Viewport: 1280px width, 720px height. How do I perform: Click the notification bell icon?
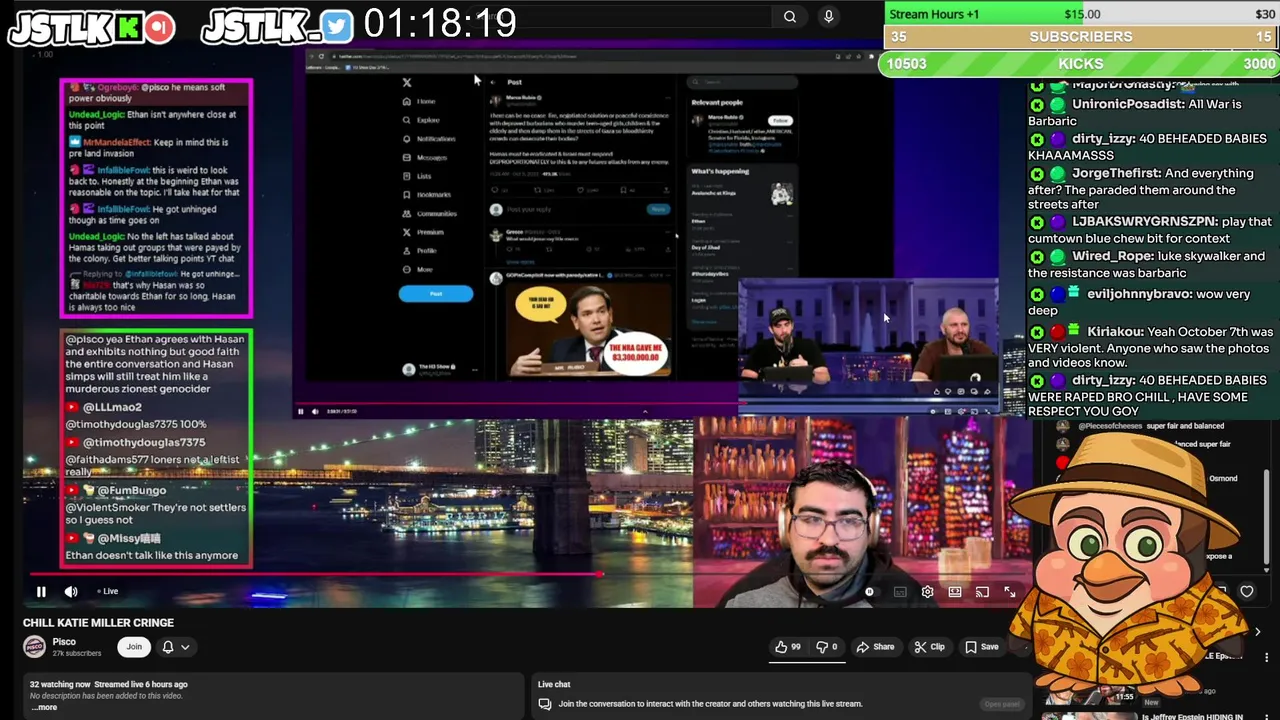pyautogui.click(x=168, y=647)
